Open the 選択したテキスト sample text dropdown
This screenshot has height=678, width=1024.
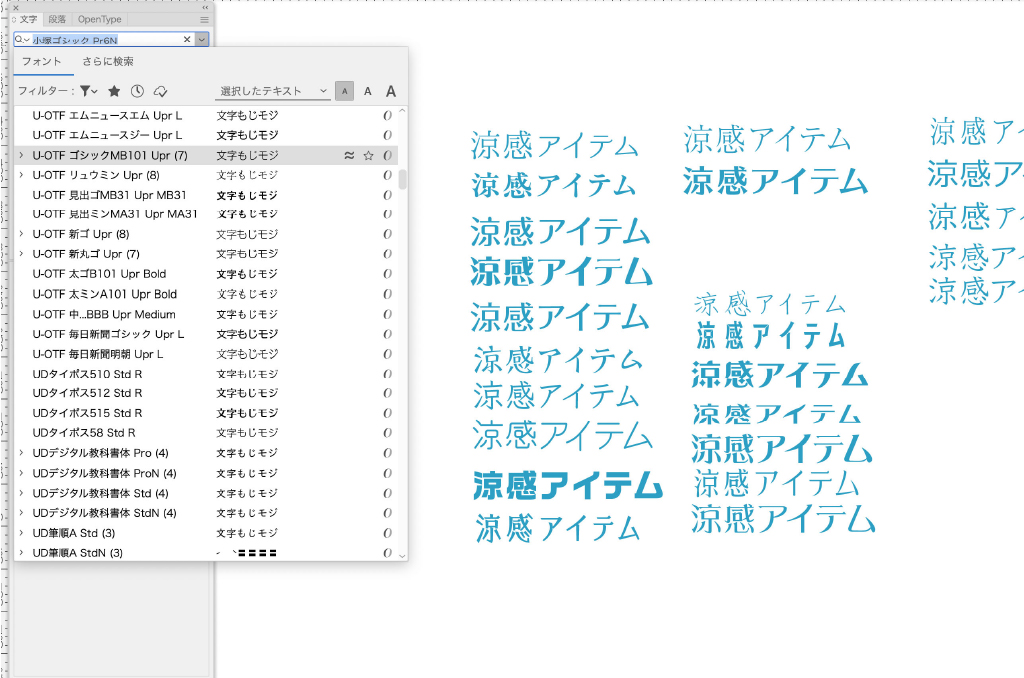(274, 91)
